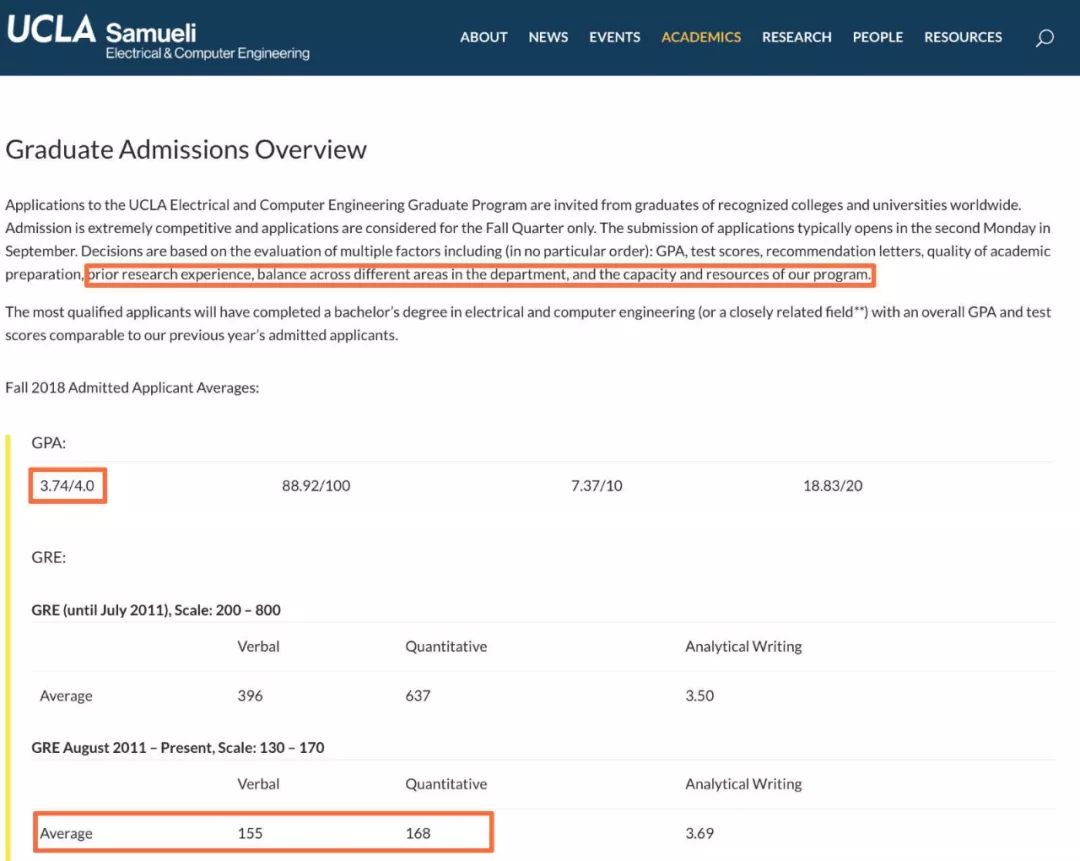Screen dimensions: 1080x861
Task: Click 'GRE August 2011 – Present' heading
Action: pos(178,747)
